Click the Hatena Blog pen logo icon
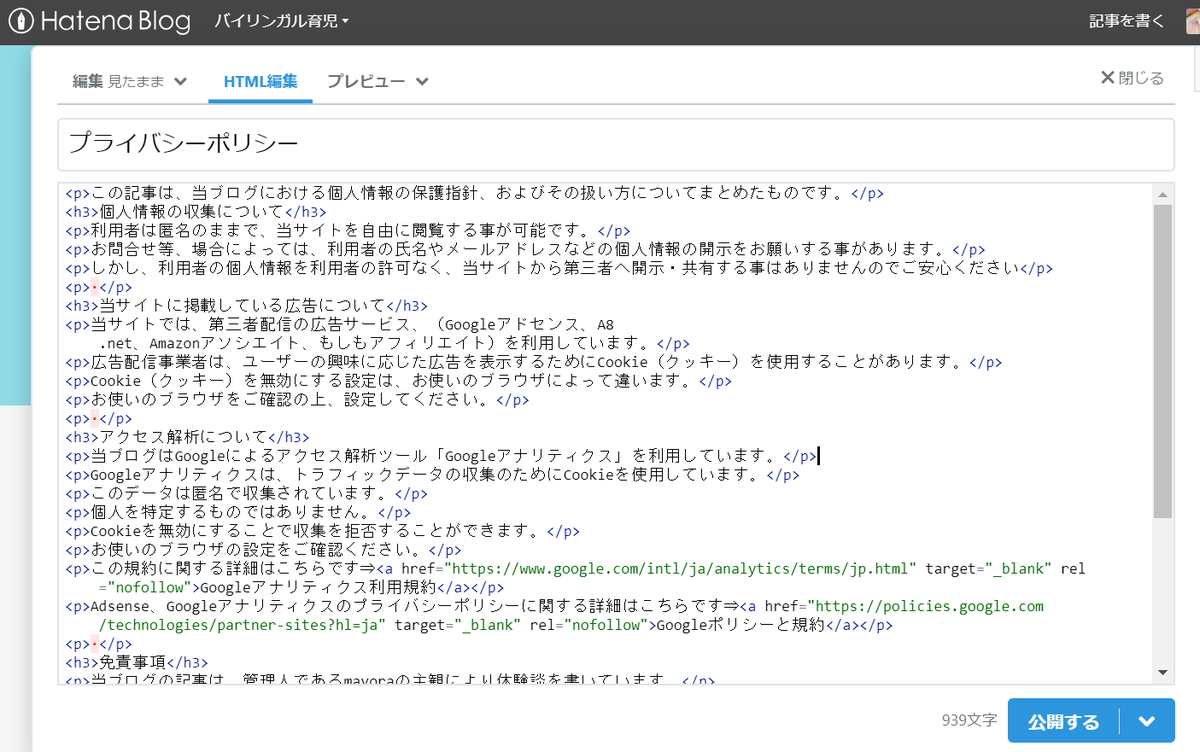 [20, 21]
